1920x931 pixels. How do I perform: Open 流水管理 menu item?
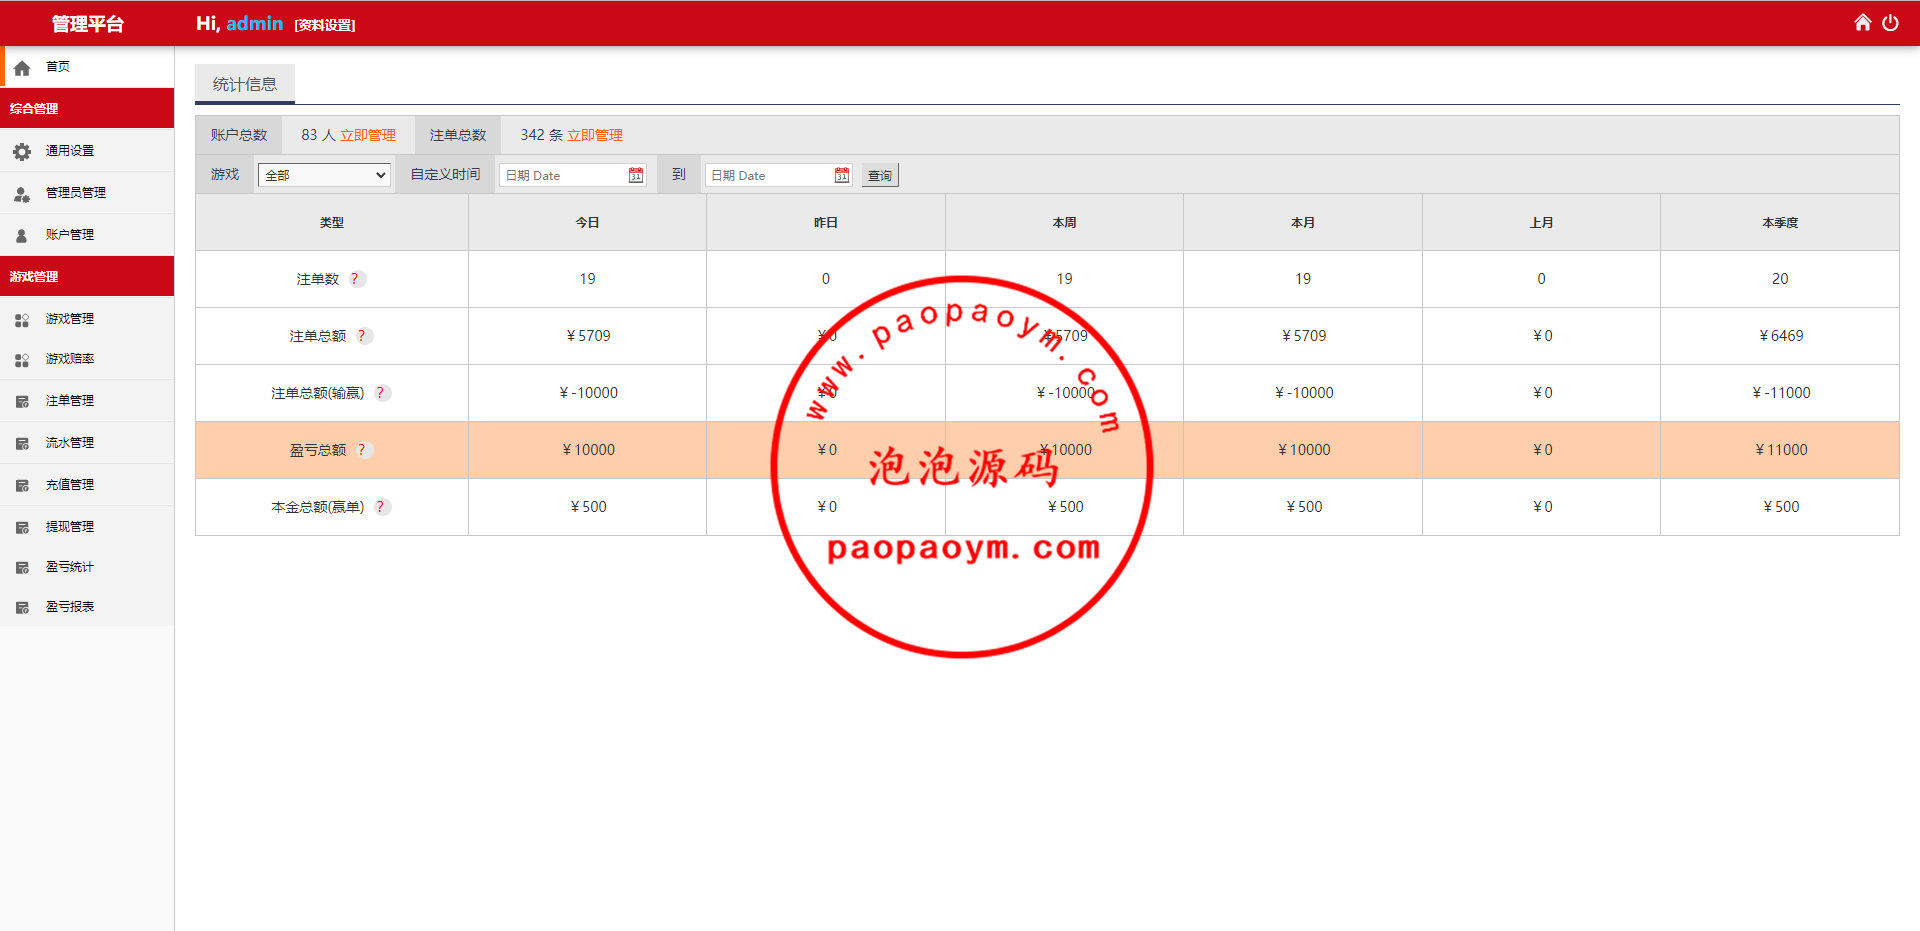pyautogui.click(x=87, y=443)
